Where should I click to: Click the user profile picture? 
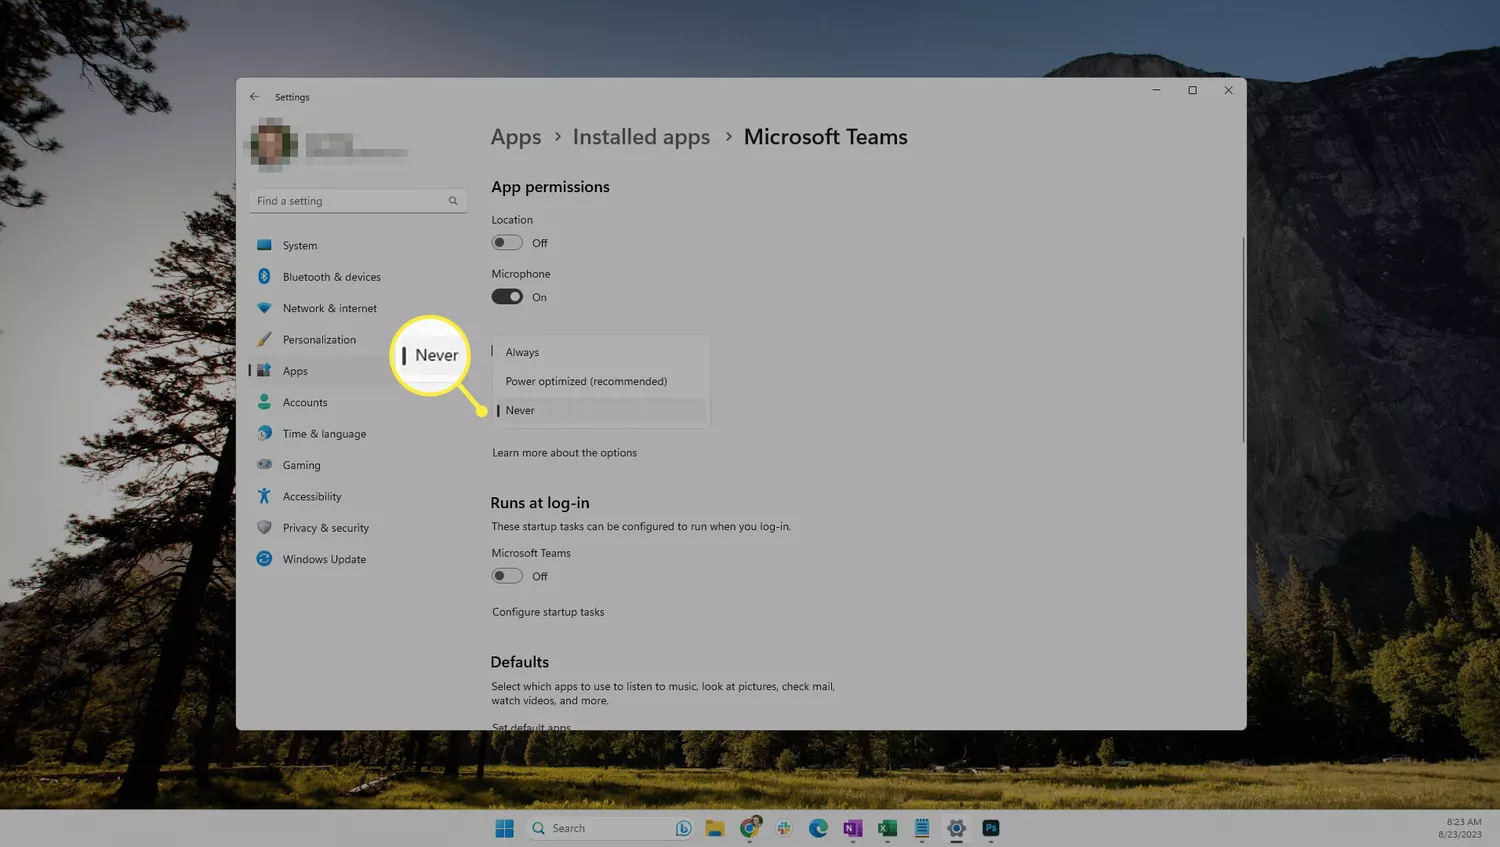coord(273,145)
